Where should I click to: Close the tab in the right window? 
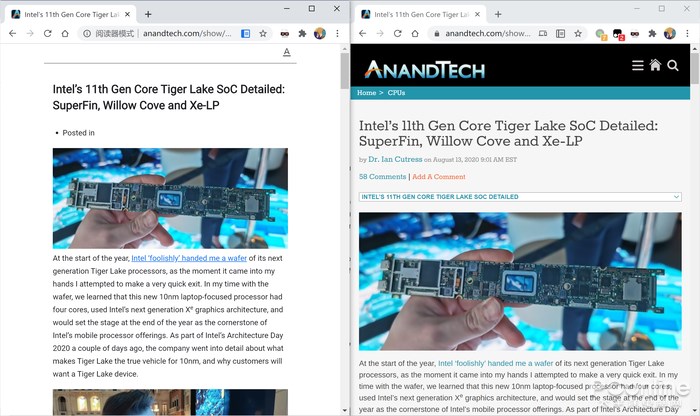477,14
